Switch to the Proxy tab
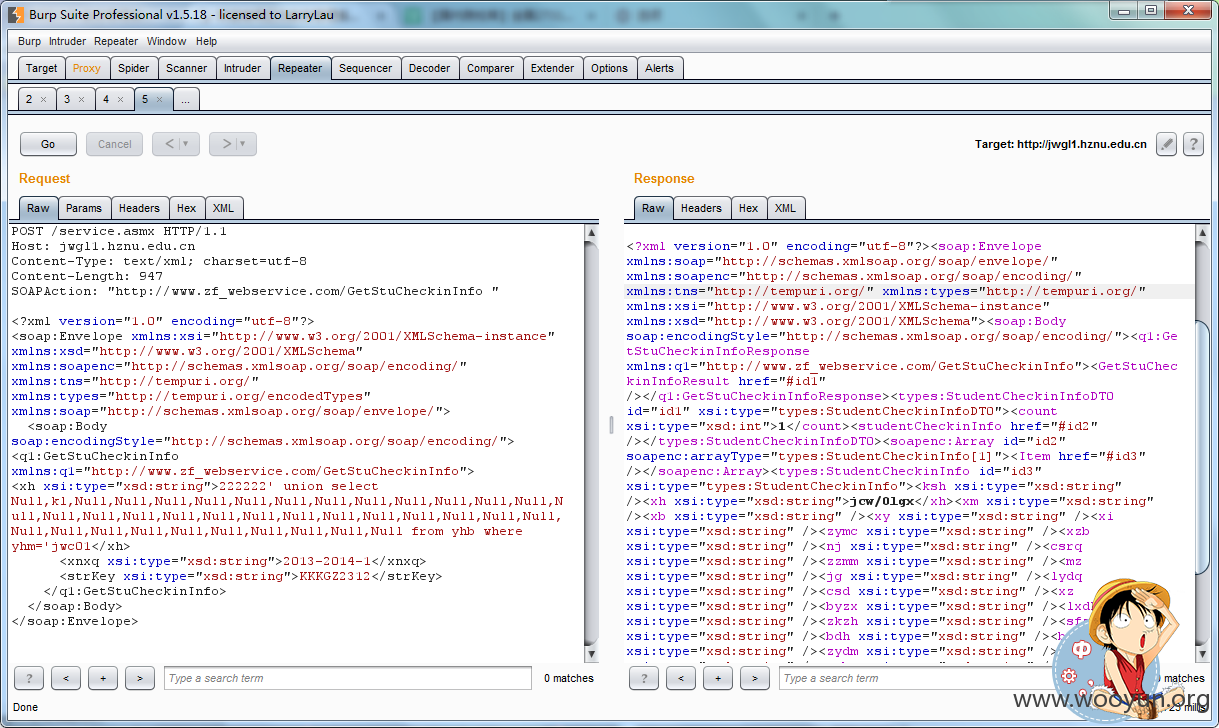Image resolution: width=1219 pixels, height=728 pixels. pyautogui.click(x=87, y=68)
